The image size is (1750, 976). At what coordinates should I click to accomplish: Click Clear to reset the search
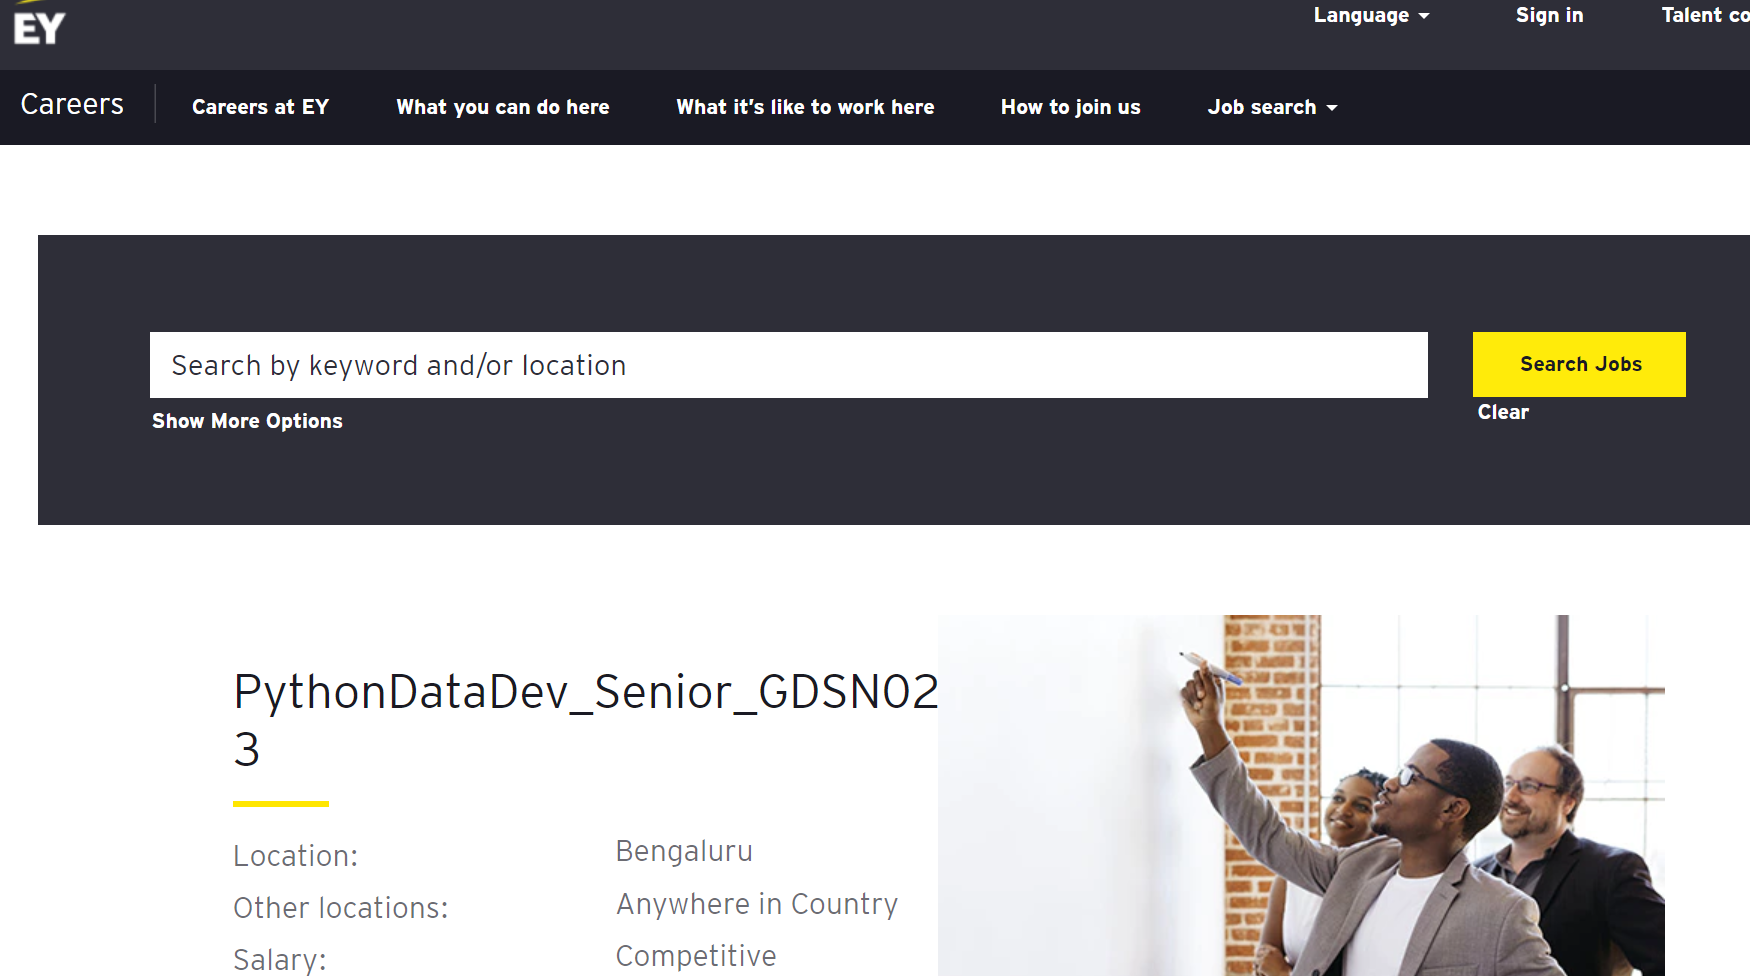pyautogui.click(x=1502, y=412)
